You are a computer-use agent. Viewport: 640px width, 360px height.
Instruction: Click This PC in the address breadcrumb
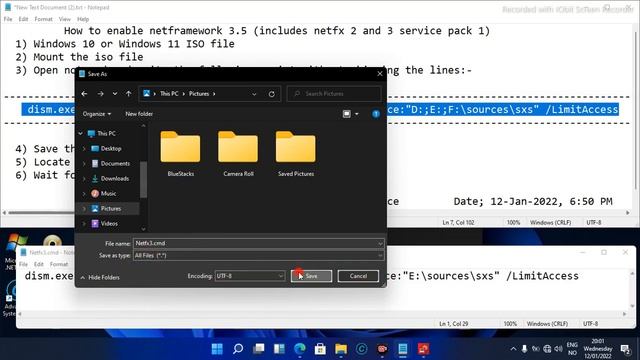[x=169, y=94]
